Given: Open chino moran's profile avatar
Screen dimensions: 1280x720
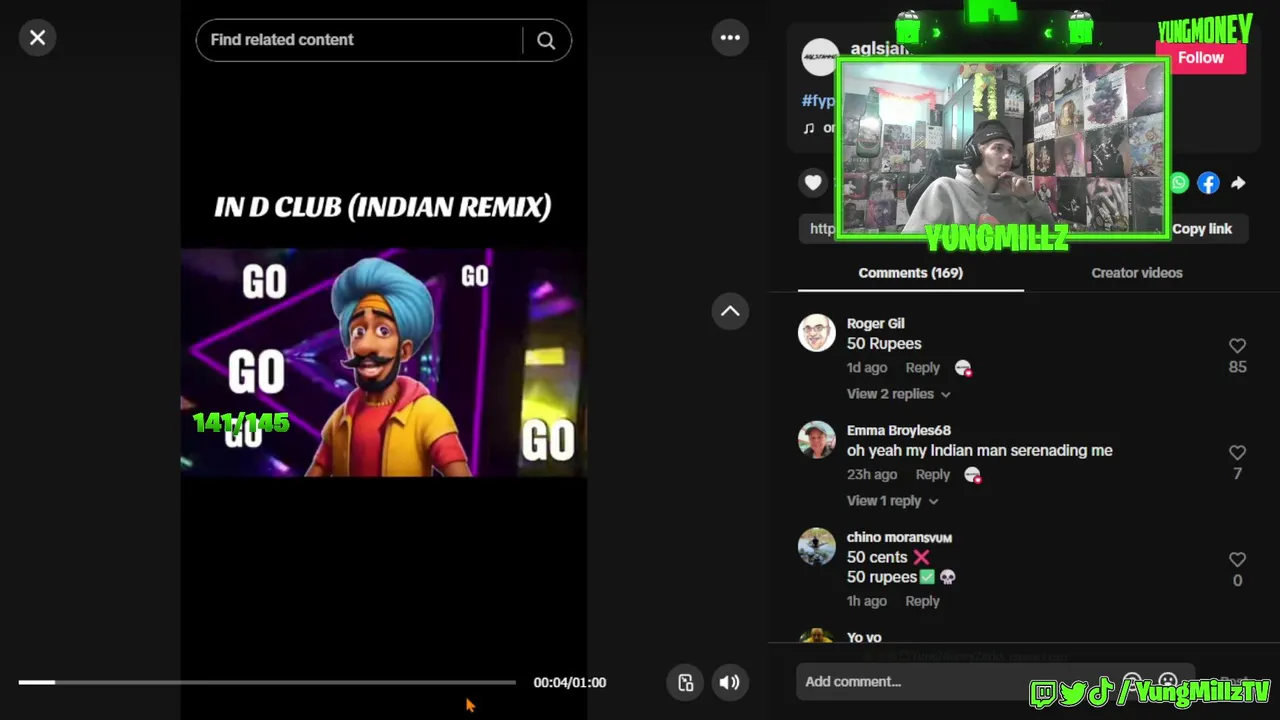Looking at the screenshot, I should [x=816, y=547].
